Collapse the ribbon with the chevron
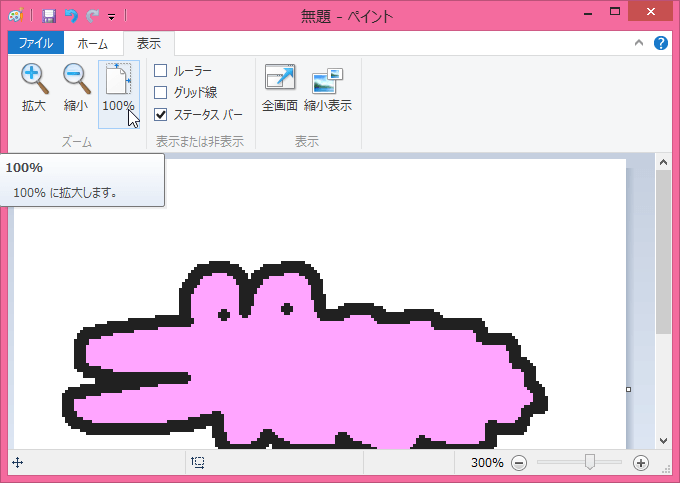This screenshot has height=483, width=680. click(639, 42)
